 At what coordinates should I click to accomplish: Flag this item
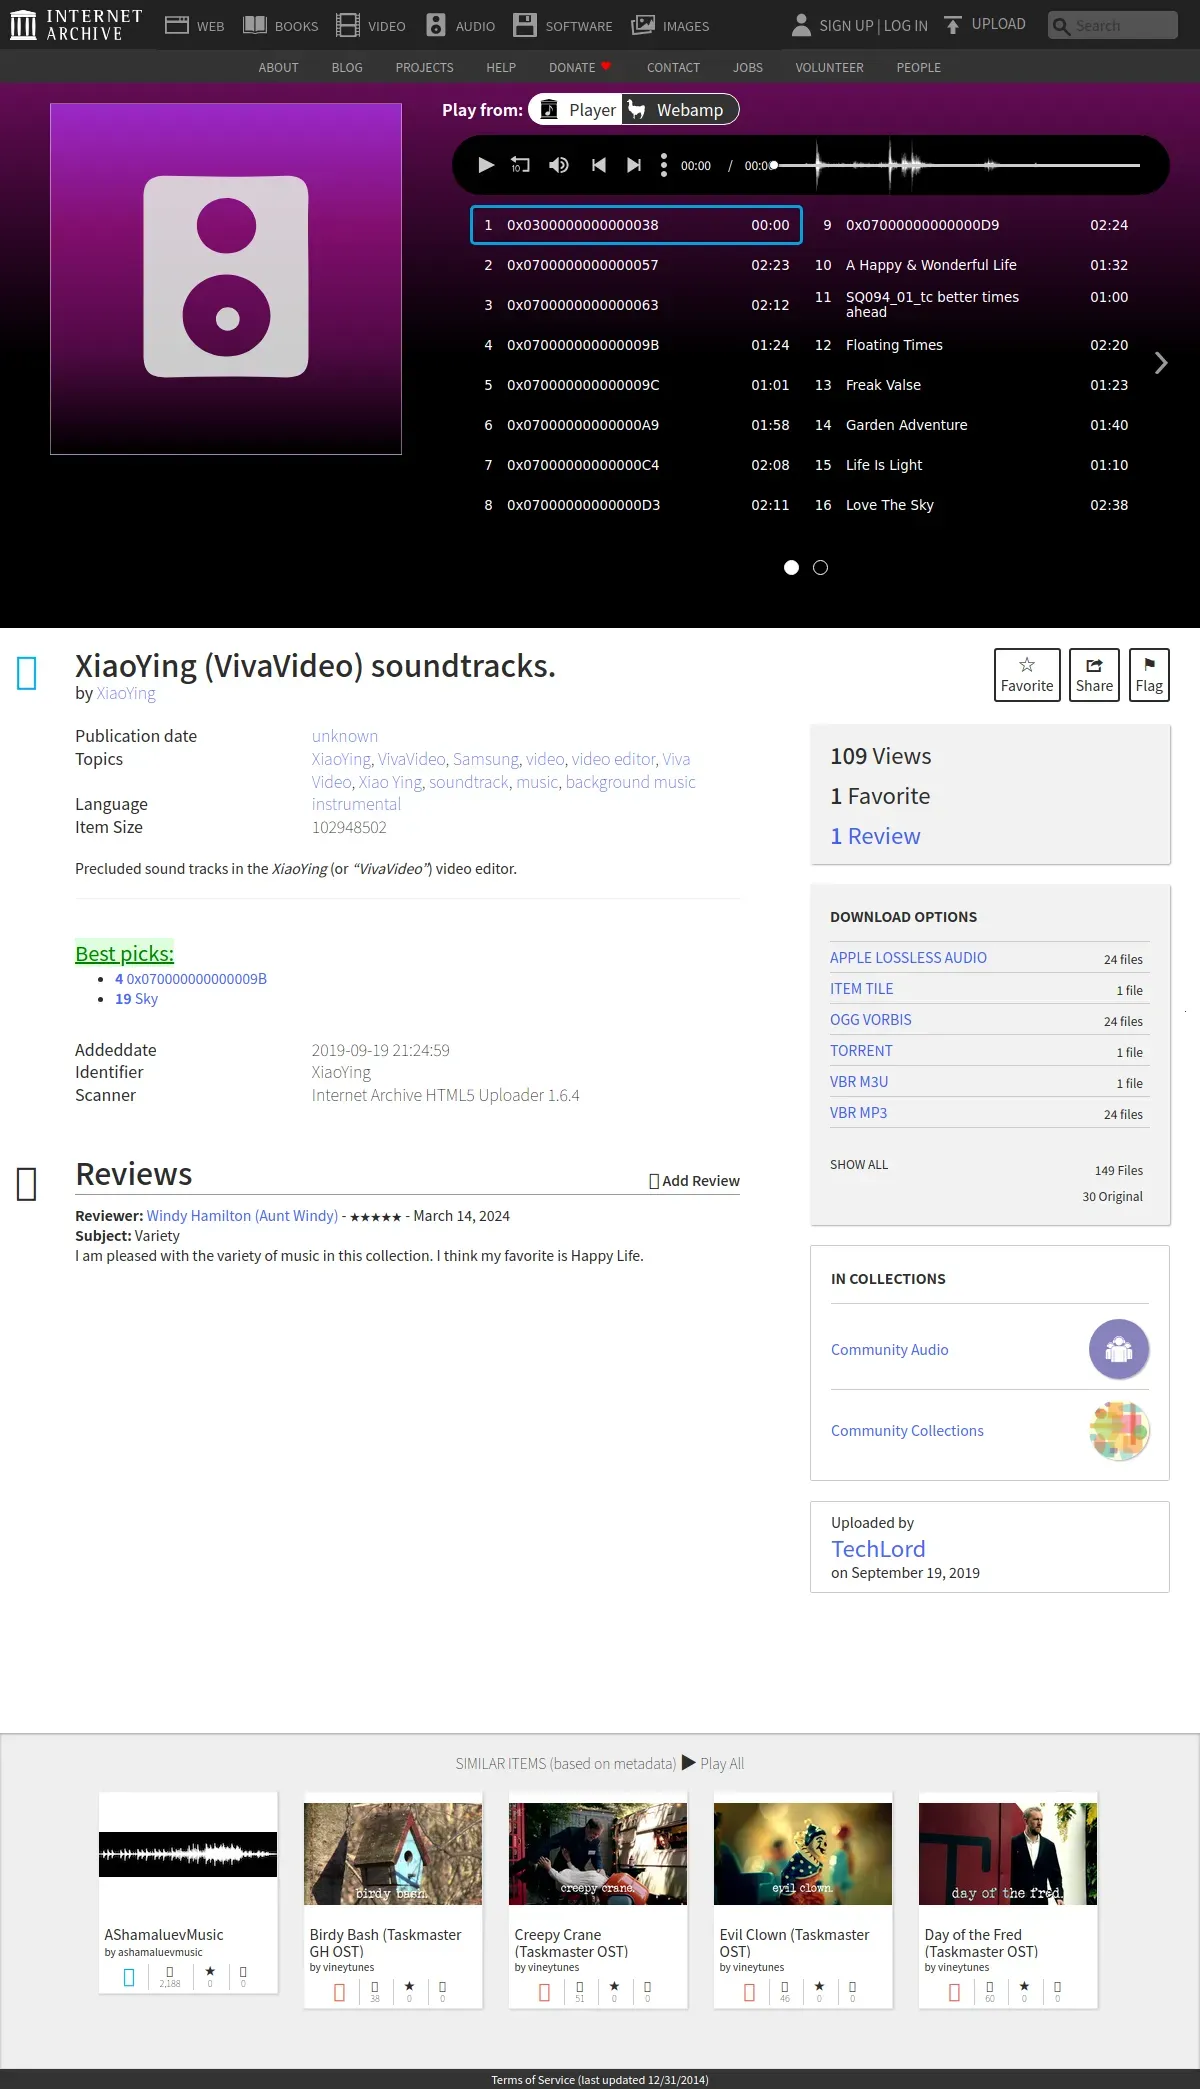(1149, 675)
